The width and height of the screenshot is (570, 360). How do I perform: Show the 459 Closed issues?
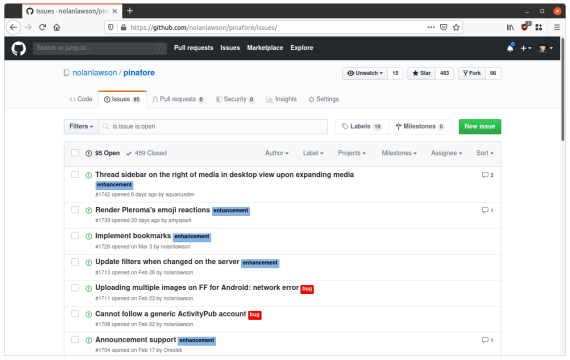point(146,153)
